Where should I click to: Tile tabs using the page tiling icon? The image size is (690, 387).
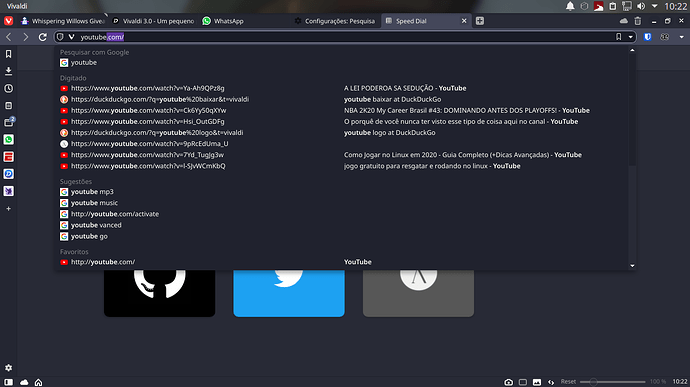[523, 382]
